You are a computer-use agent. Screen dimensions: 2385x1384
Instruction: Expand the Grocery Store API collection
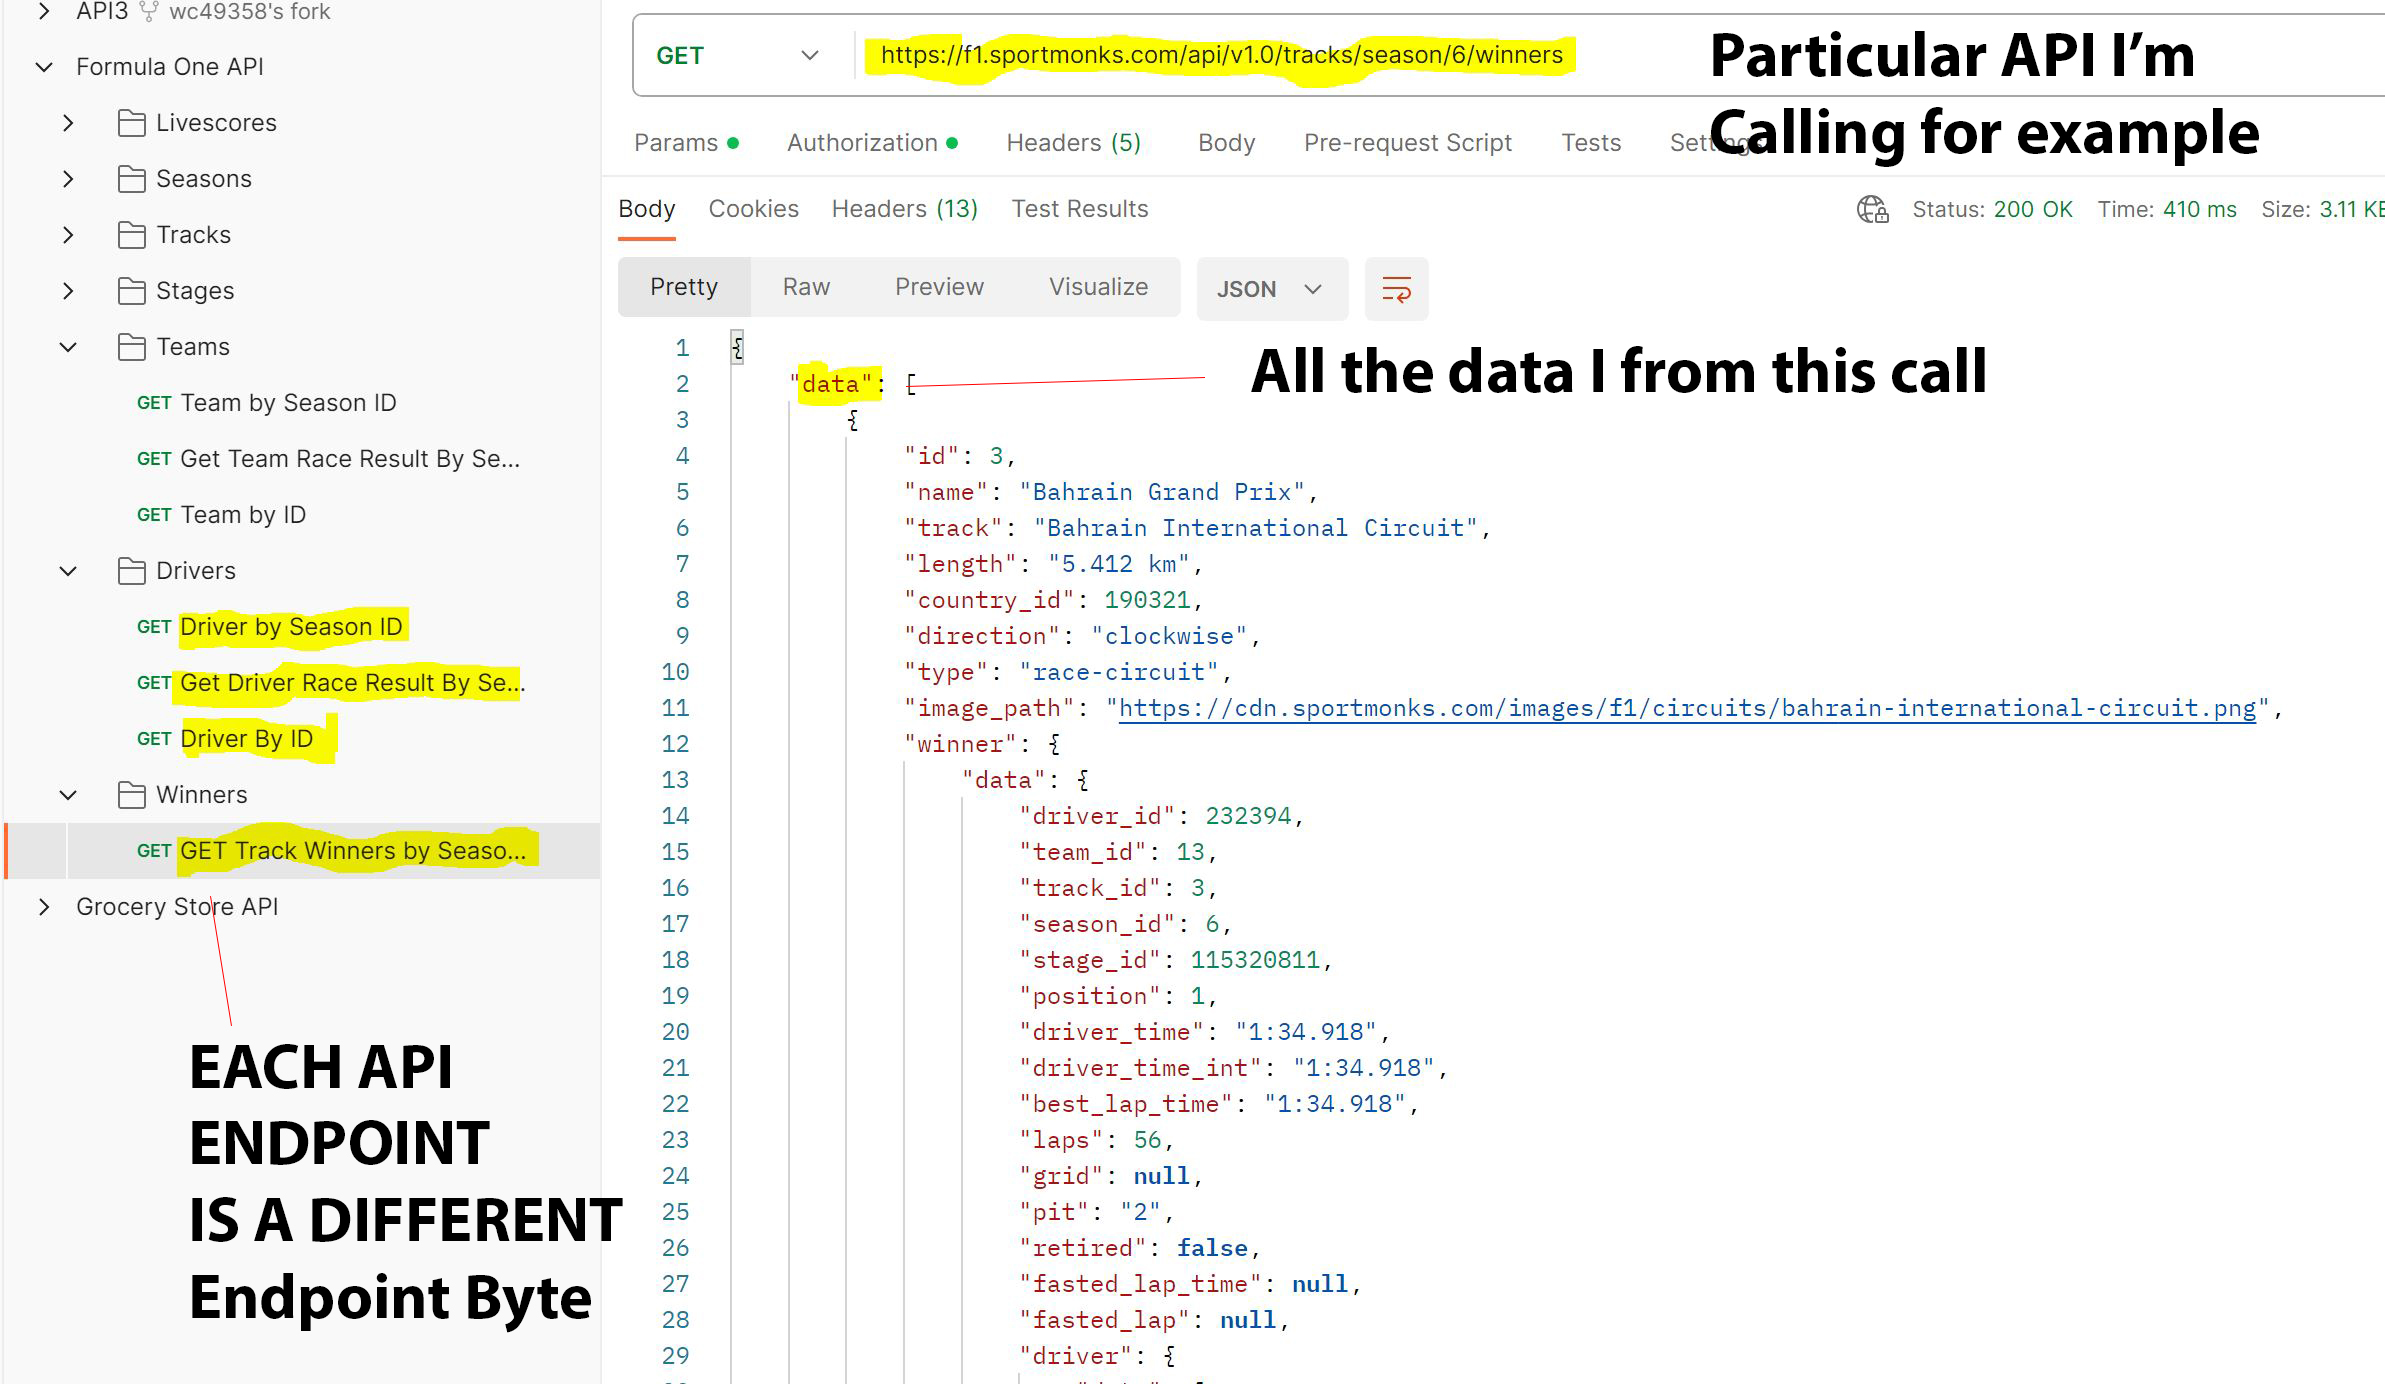[44, 907]
